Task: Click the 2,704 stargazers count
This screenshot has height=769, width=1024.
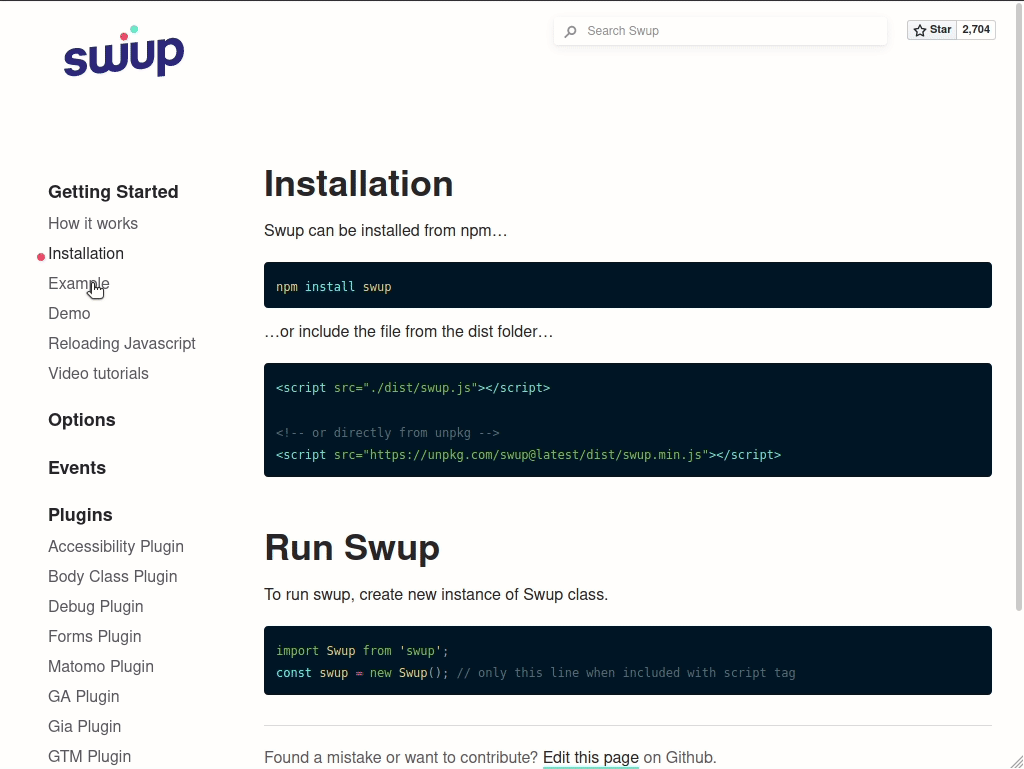Action: coord(976,30)
